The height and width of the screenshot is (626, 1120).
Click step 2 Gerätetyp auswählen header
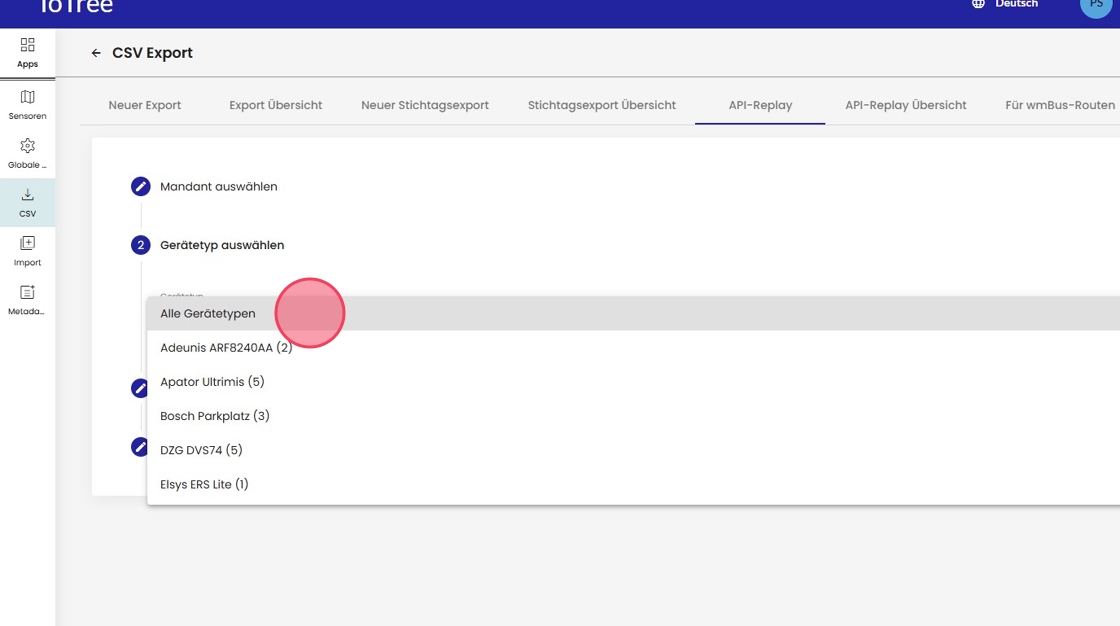(x=222, y=245)
